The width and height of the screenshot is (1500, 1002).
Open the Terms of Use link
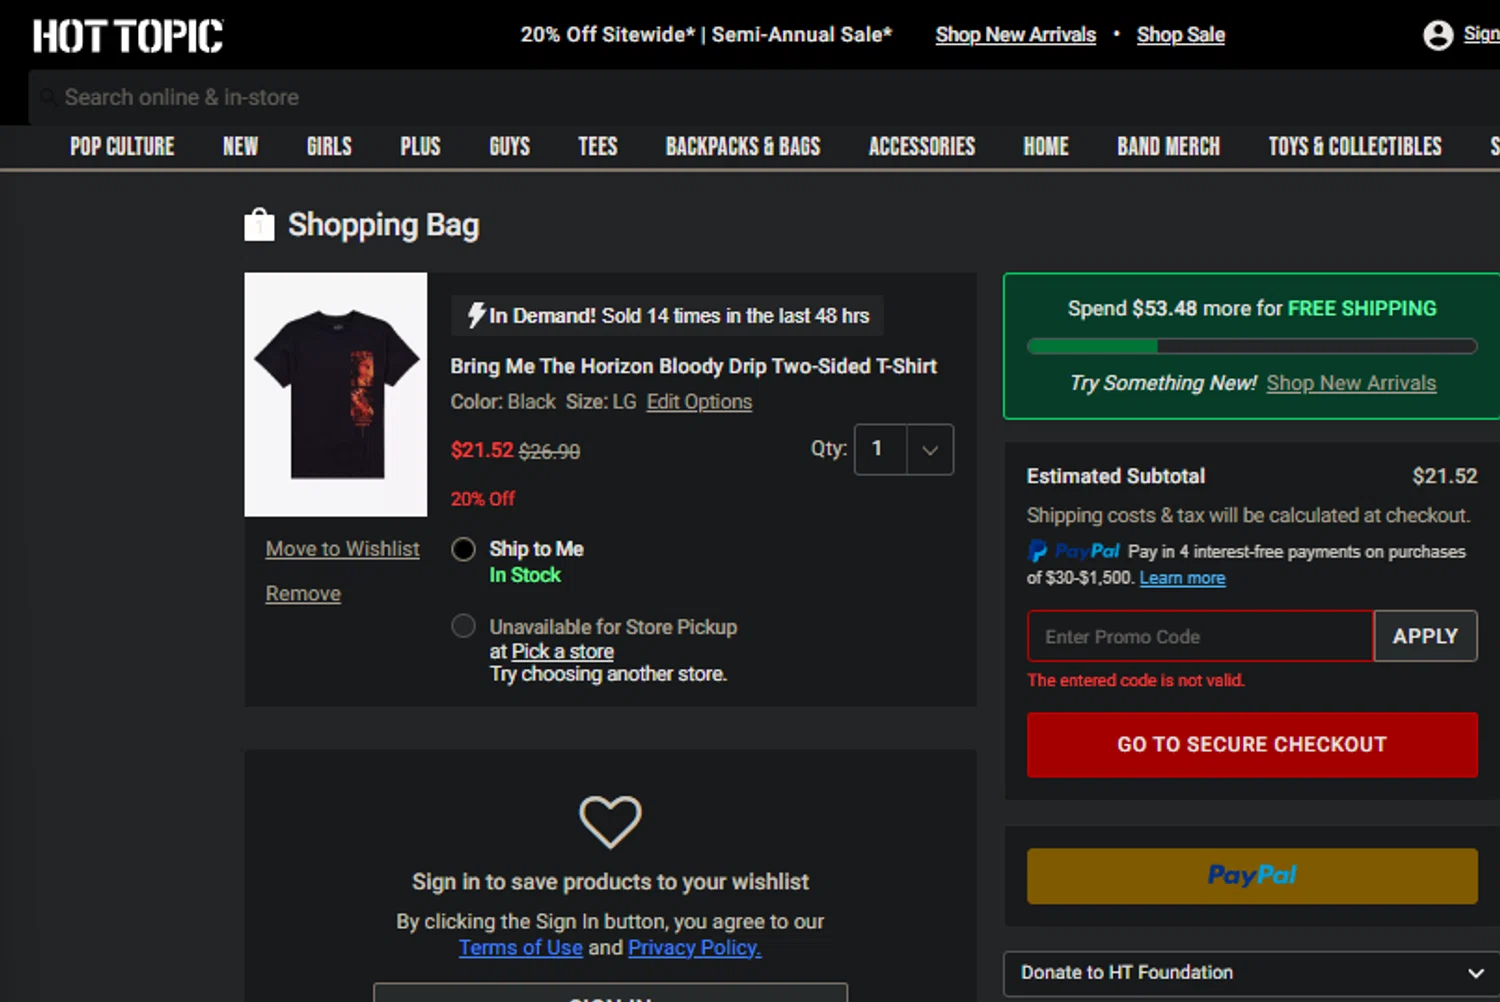point(520,948)
